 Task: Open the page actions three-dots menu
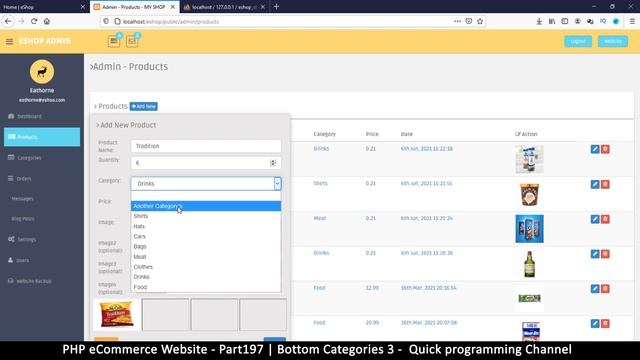[x=457, y=21]
